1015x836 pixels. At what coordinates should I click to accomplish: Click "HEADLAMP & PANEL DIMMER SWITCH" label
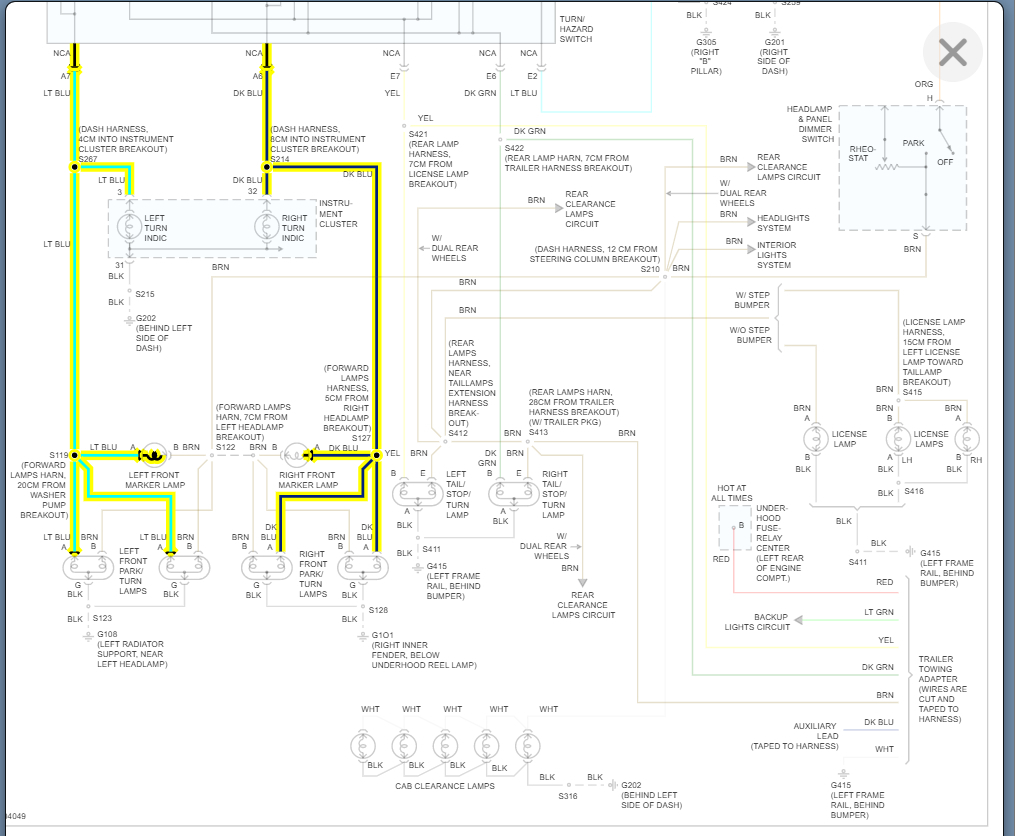[x=810, y=124]
